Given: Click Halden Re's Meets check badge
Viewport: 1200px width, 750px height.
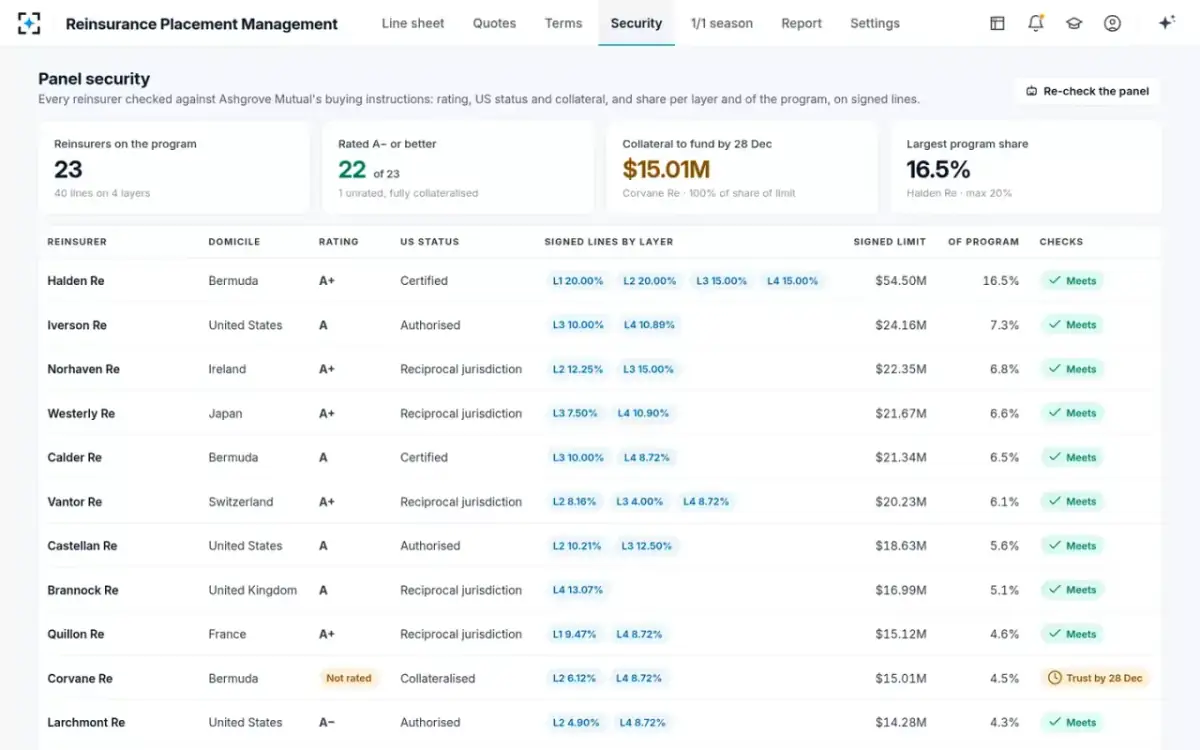Looking at the screenshot, I should pos(1072,281).
